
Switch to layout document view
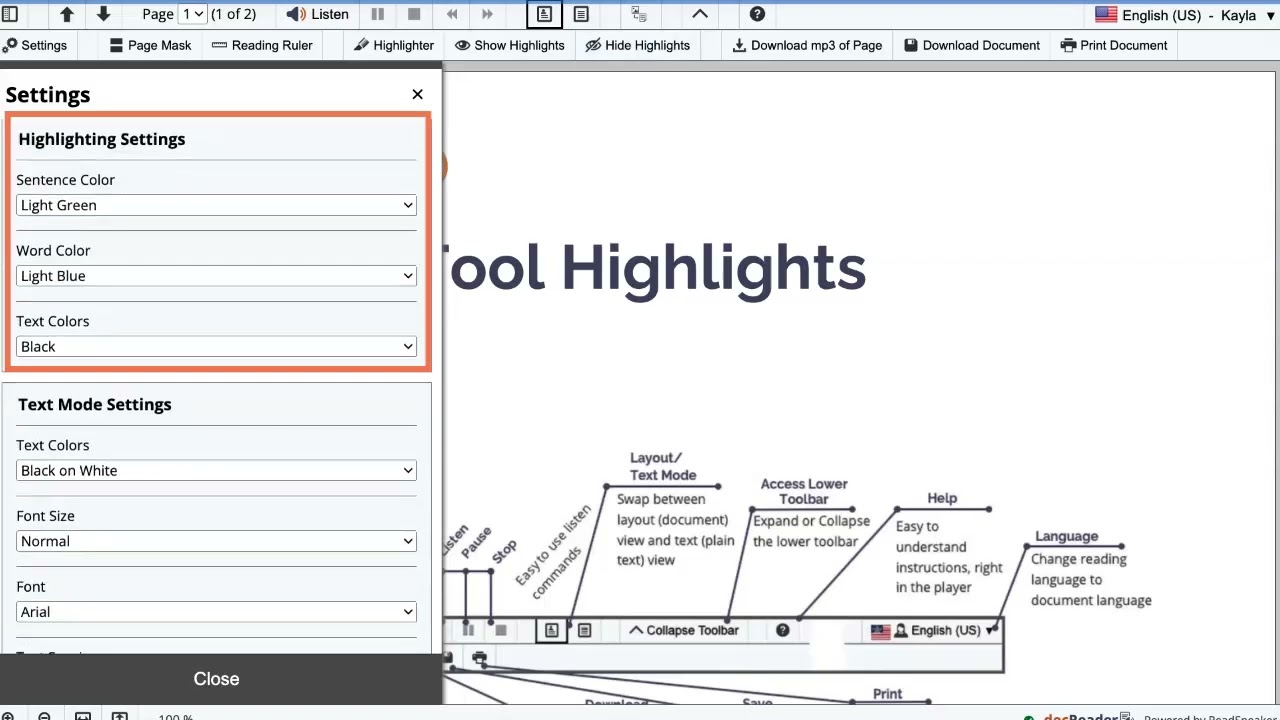544,14
